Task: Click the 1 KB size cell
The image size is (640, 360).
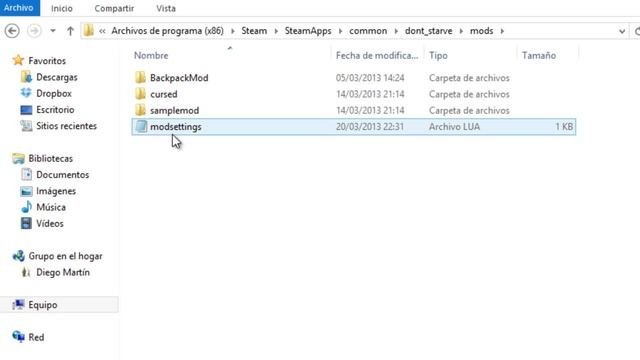Action: (564, 127)
